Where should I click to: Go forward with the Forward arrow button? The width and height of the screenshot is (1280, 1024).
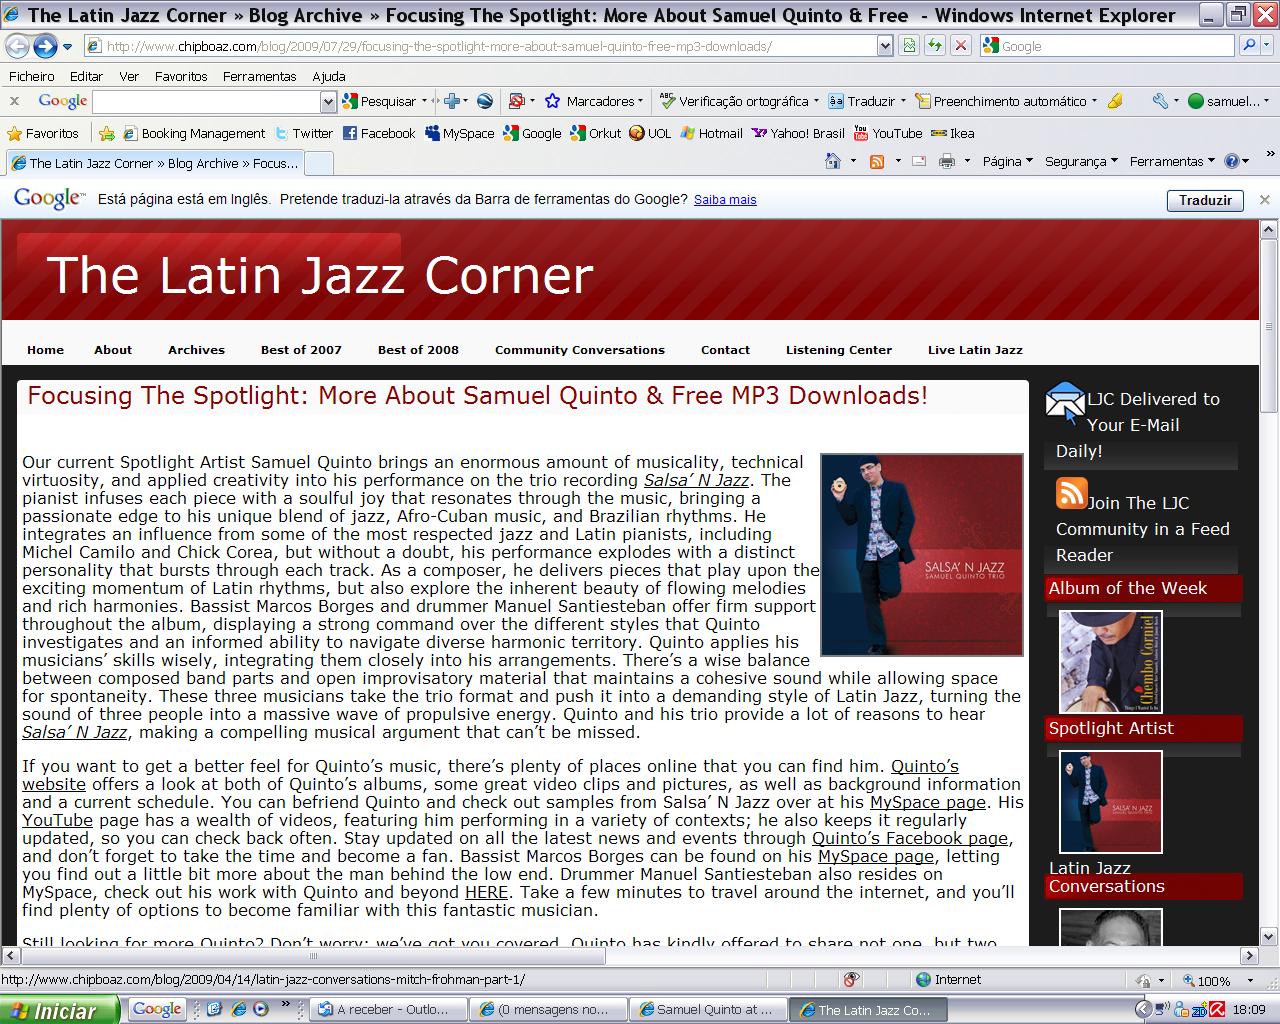pos(44,46)
